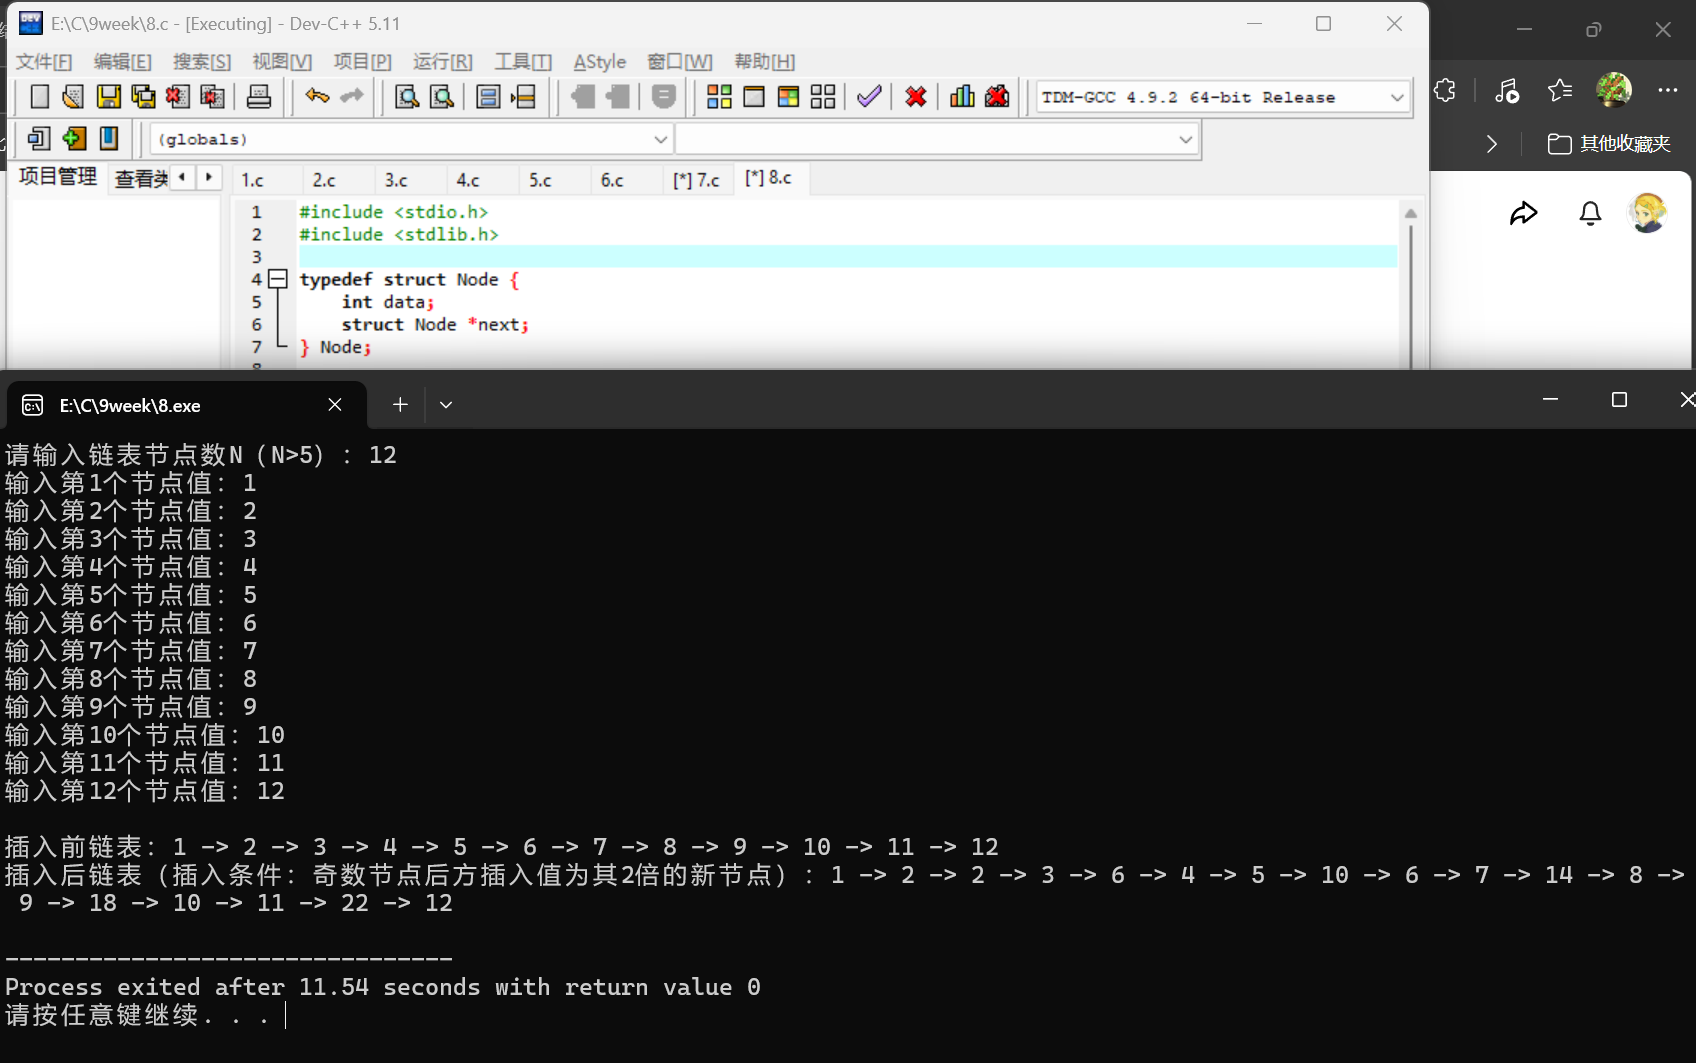Click the Close All toolbar icon

(212, 96)
